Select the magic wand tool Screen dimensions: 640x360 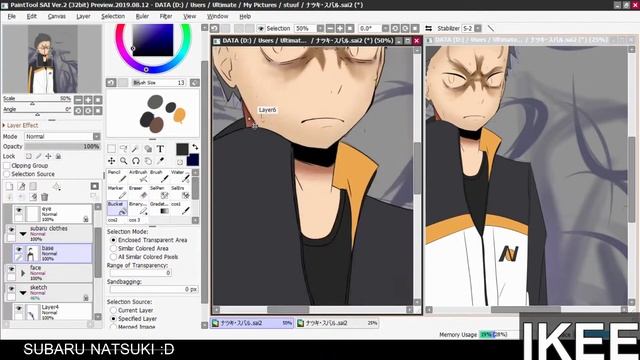[136, 149]
